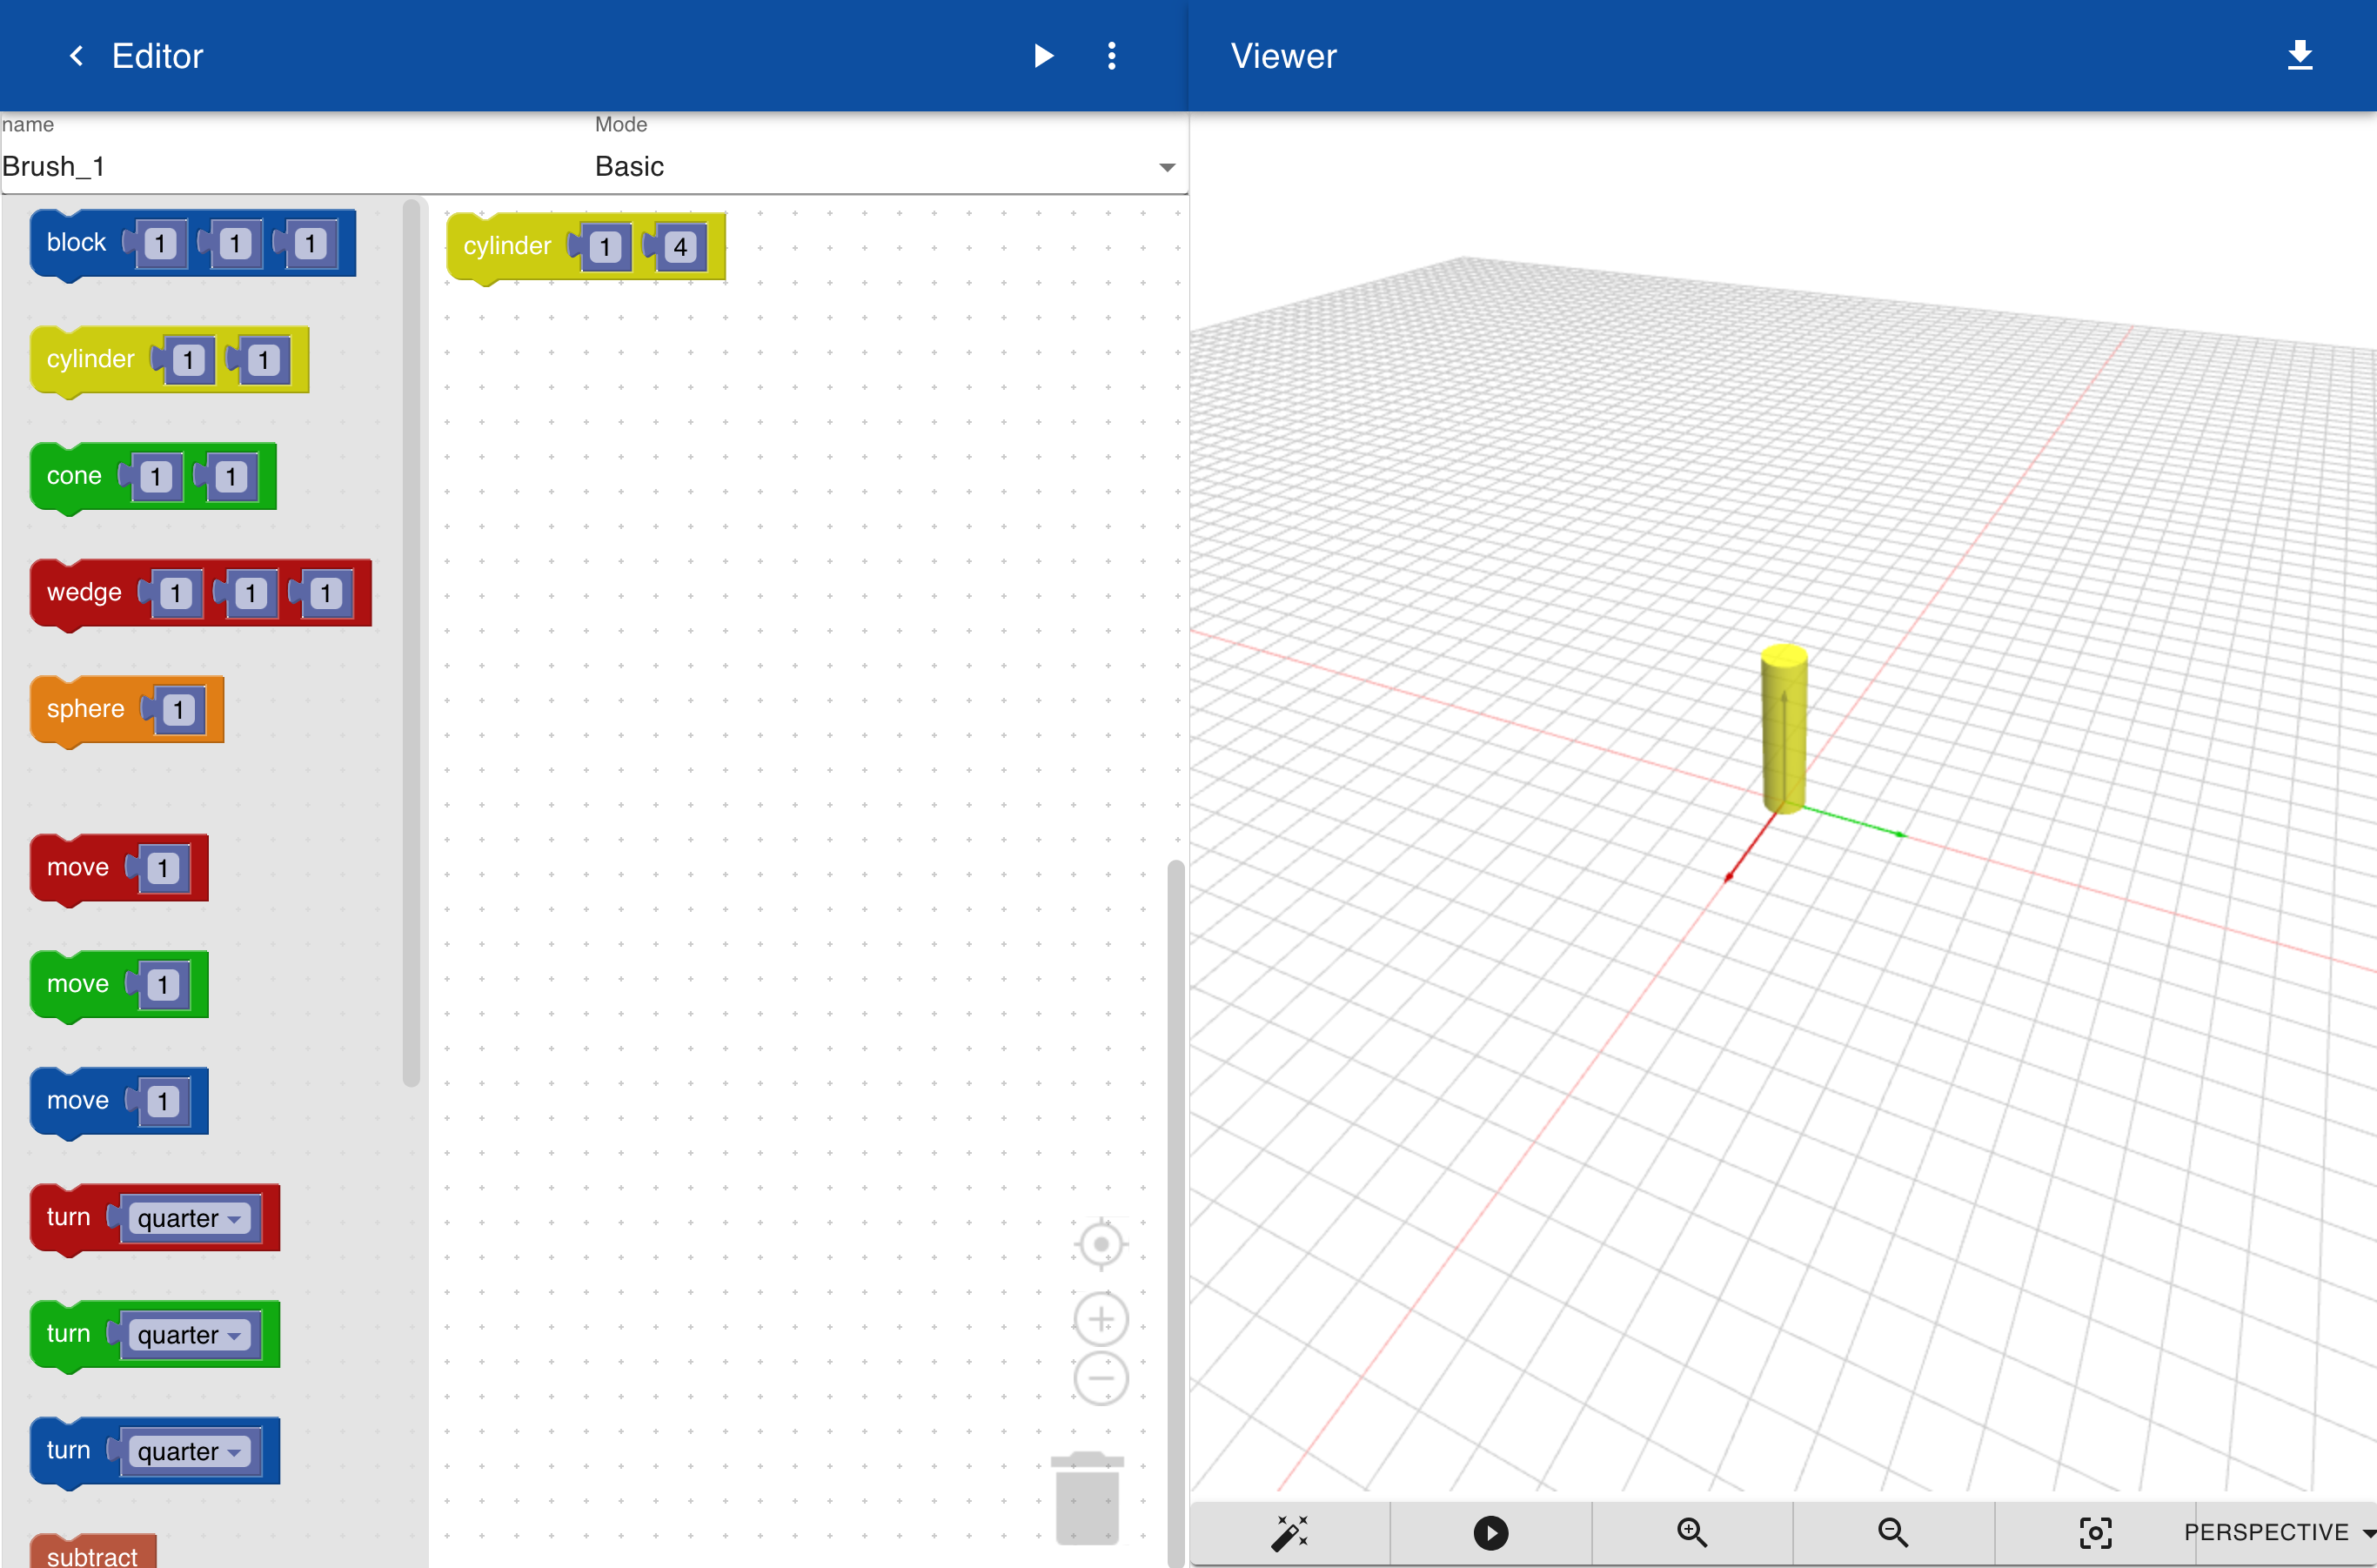Click the workspace vertical scrollbar

click(x=1176, y=1213)
